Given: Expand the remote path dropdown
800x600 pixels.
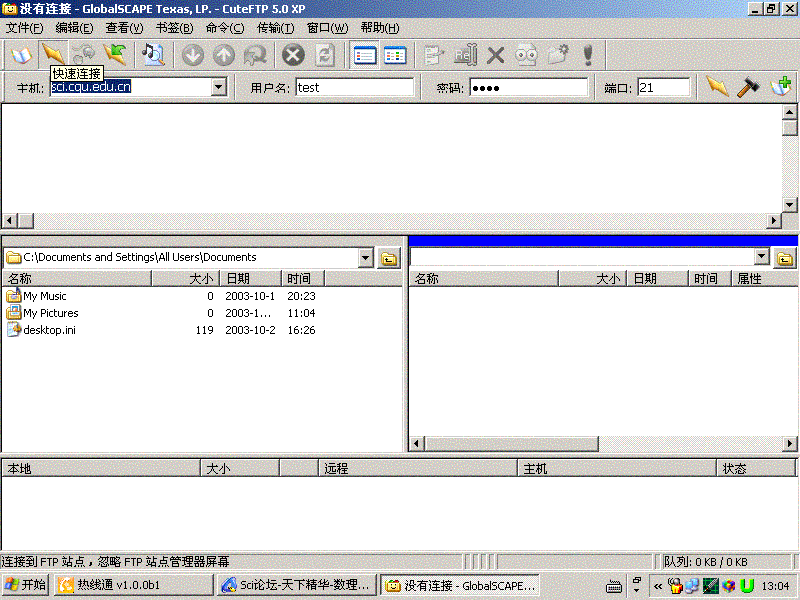Looking at the screenshot, I should [x=761, y=257].
